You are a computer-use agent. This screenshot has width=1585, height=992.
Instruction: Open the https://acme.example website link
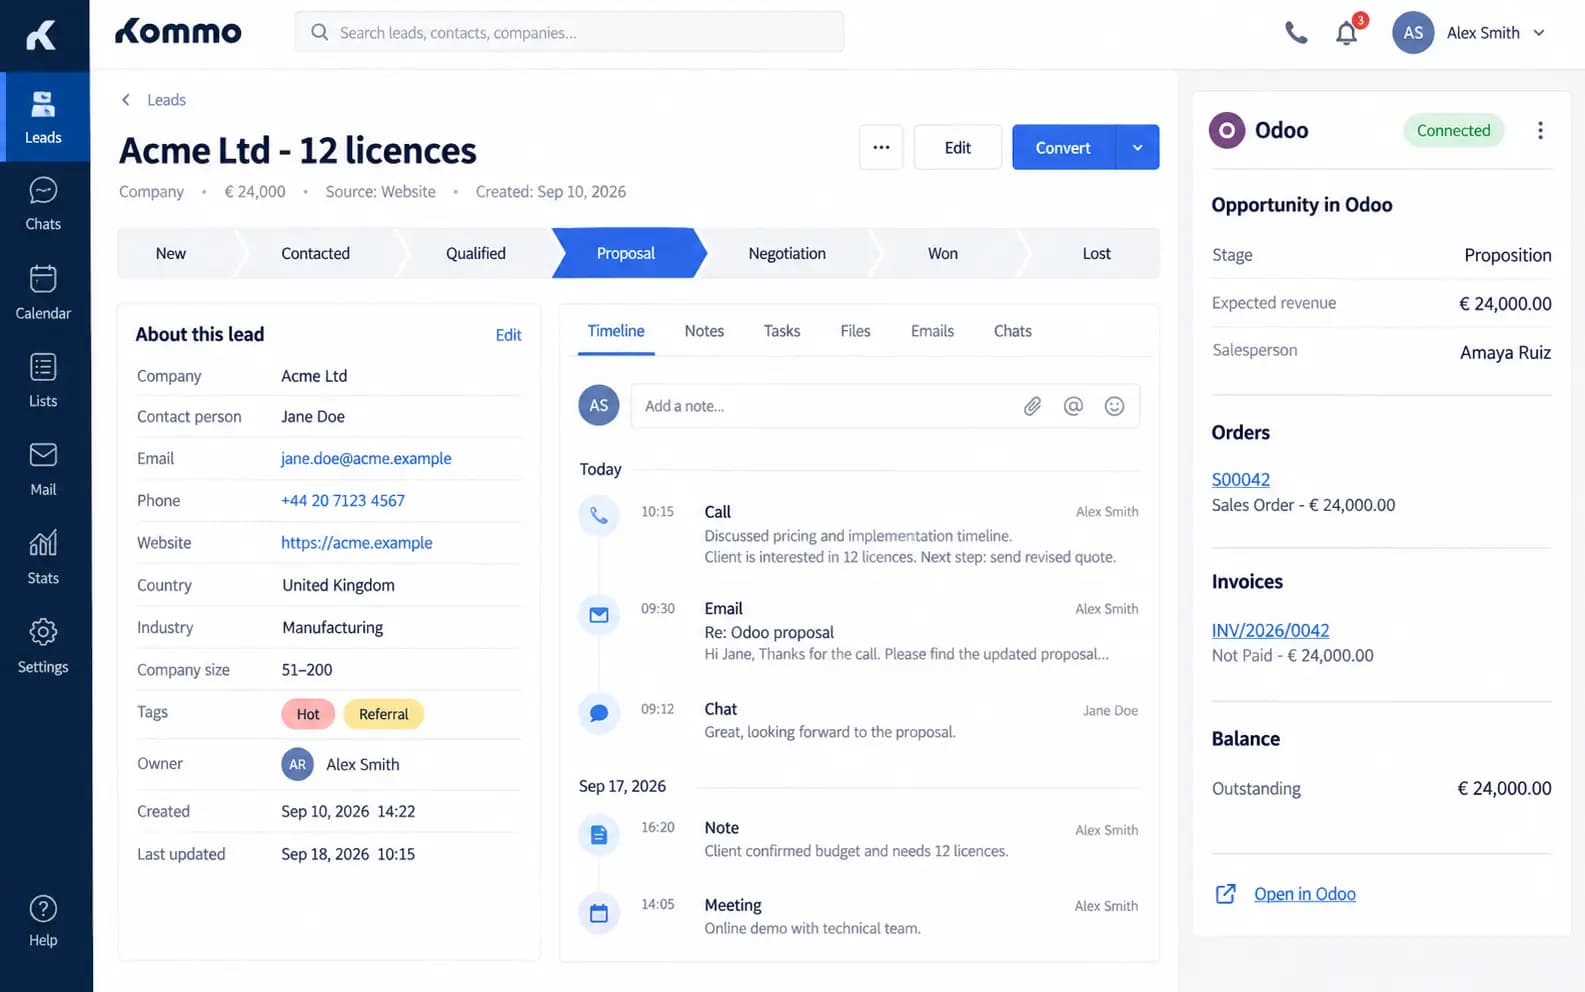(357, 543)
